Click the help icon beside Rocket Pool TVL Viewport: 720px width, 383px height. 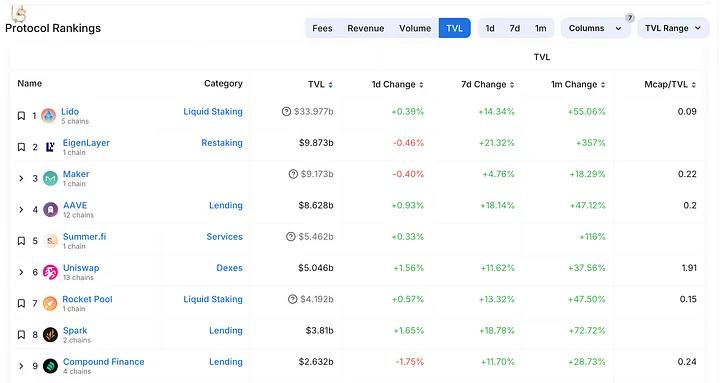click(292, 299)
